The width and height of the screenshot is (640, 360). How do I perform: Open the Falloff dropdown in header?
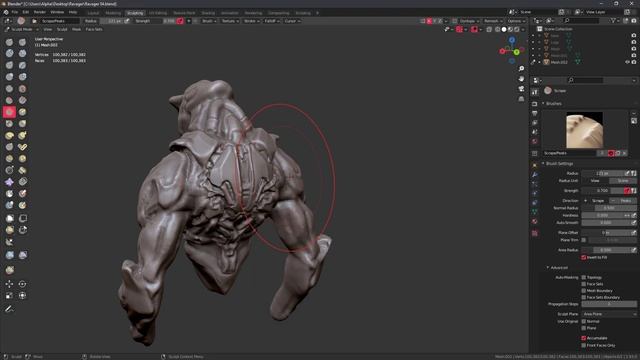[x=272, y=21]
